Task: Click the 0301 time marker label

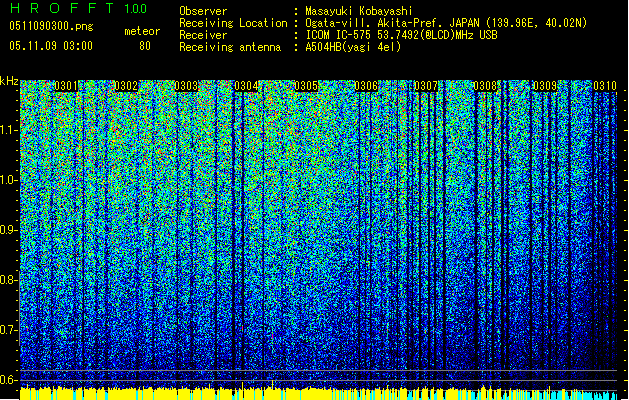Action: click(x=66, y=86)
